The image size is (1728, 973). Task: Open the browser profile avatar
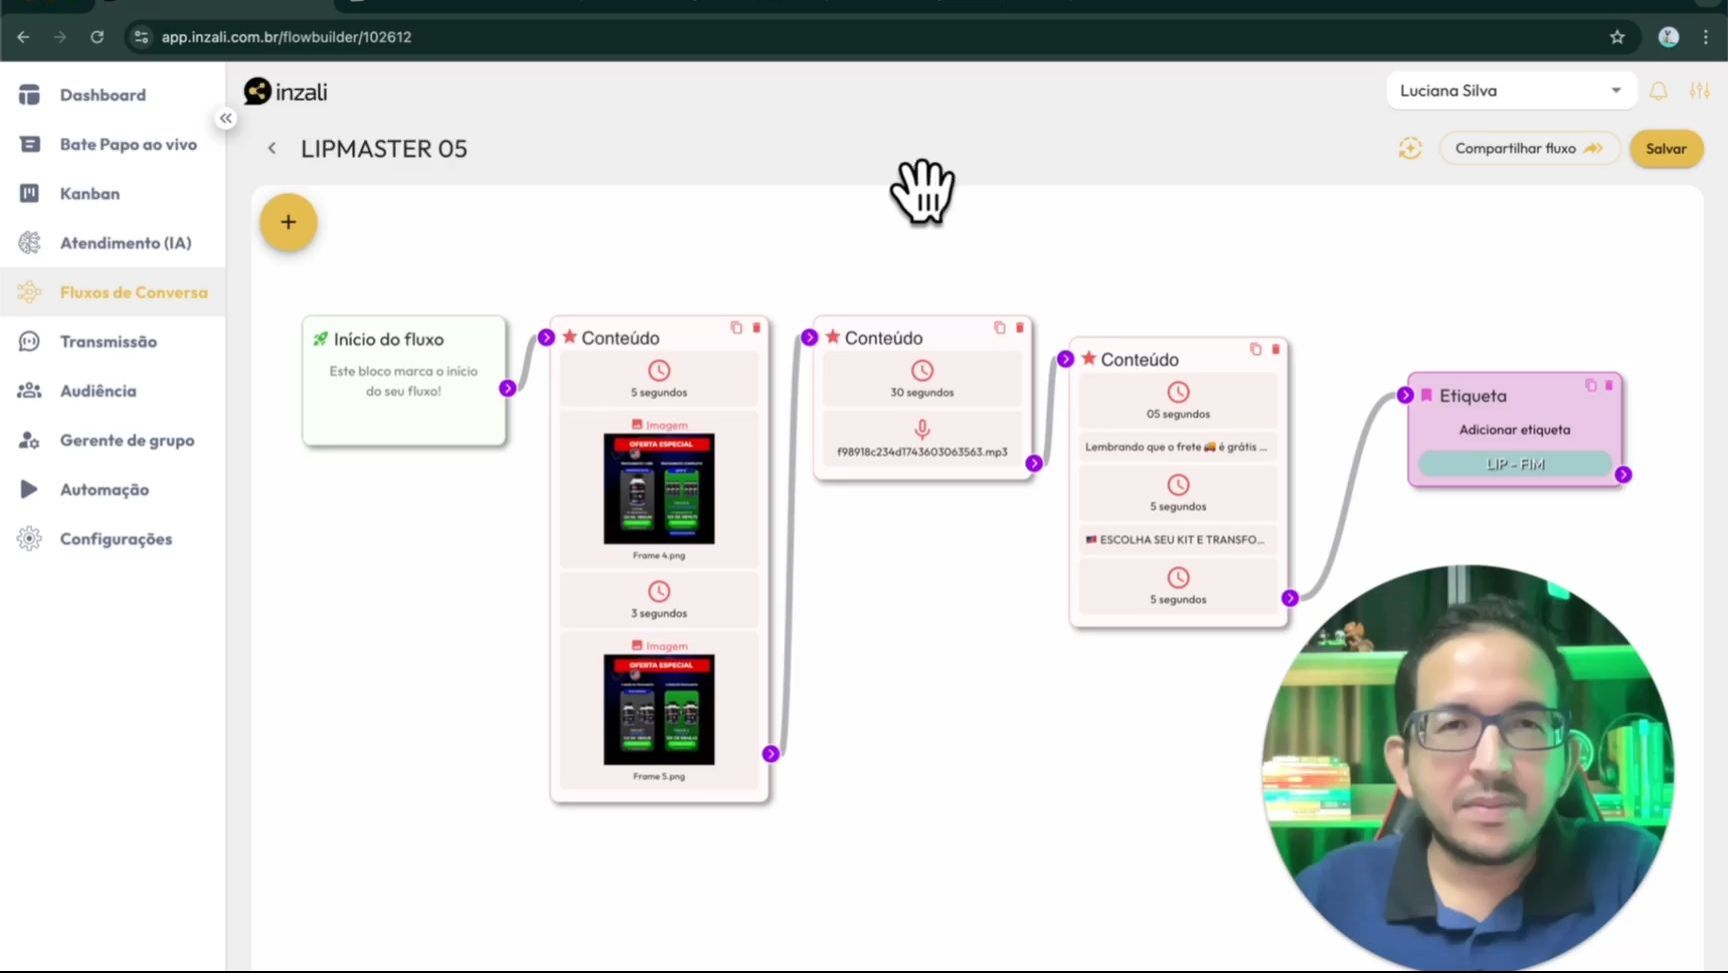pyautogui.click(x=1668, y=37)
